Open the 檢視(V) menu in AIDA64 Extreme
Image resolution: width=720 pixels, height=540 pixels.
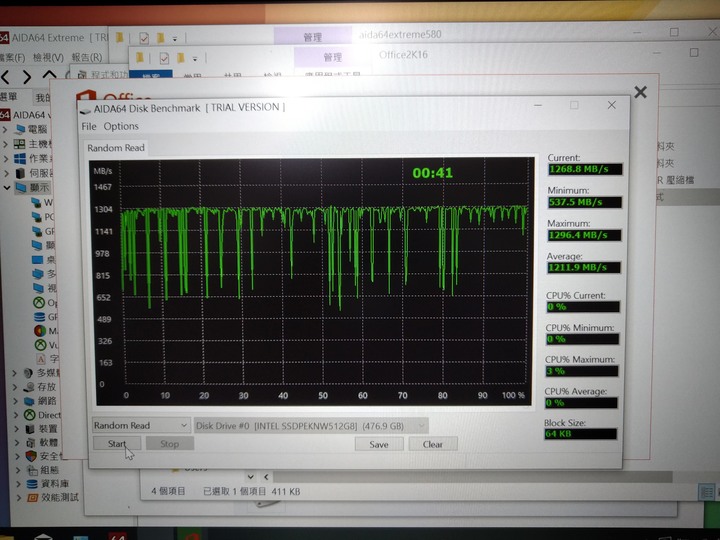(x=48, y=58)
